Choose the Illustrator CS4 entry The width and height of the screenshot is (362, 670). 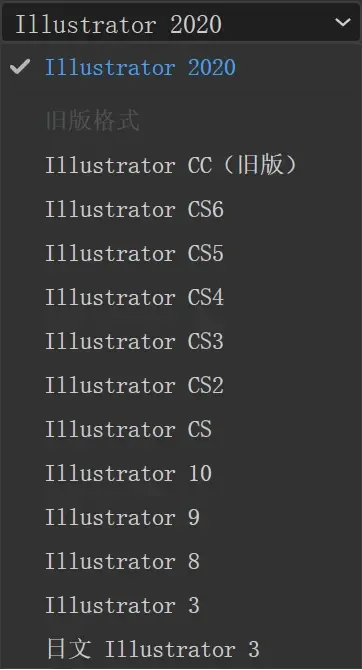181,297
